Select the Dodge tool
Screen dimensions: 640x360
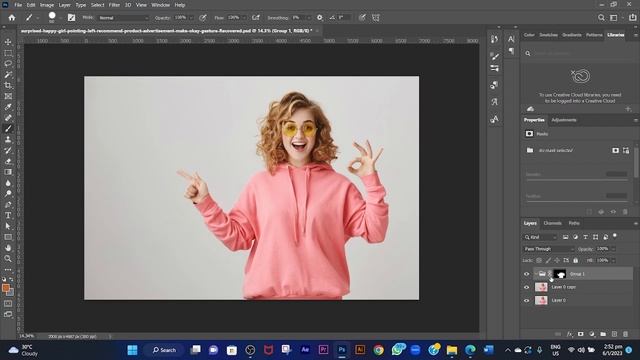tap(8, 193)
